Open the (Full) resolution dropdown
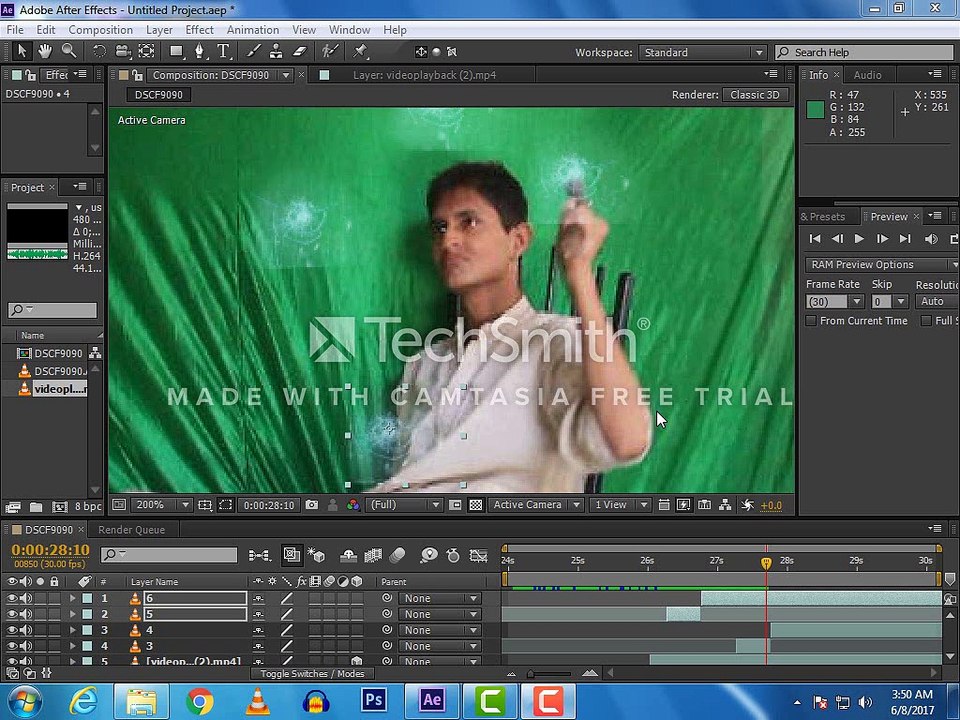Image resolution: width=960 pixels, height=720 pixels. coord(404,505)
